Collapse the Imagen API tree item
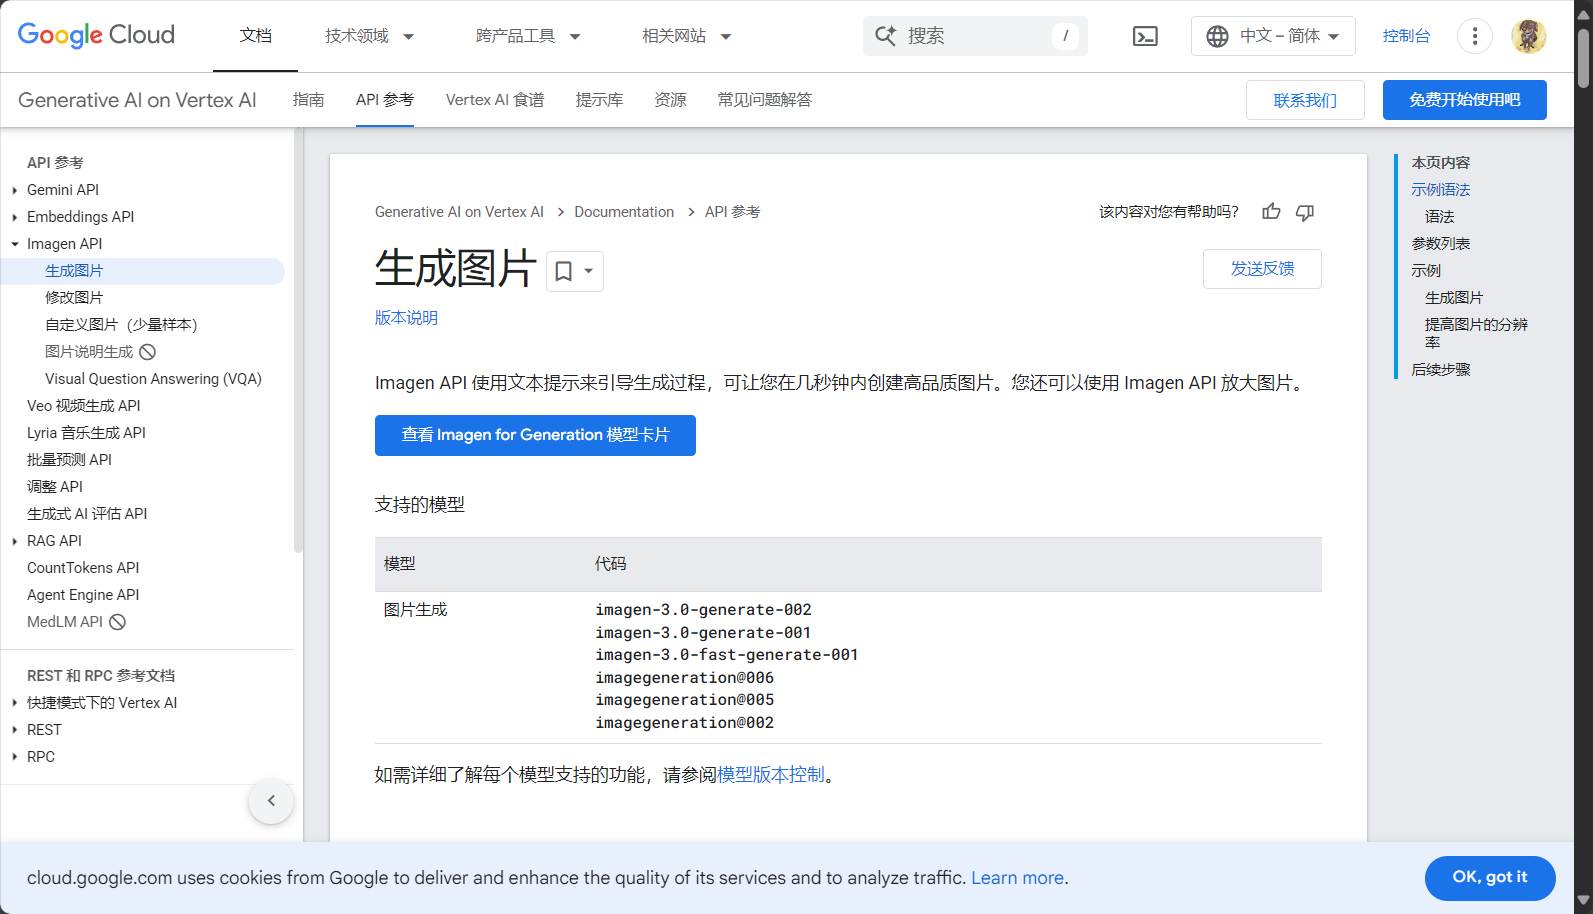 pos(15,244)
